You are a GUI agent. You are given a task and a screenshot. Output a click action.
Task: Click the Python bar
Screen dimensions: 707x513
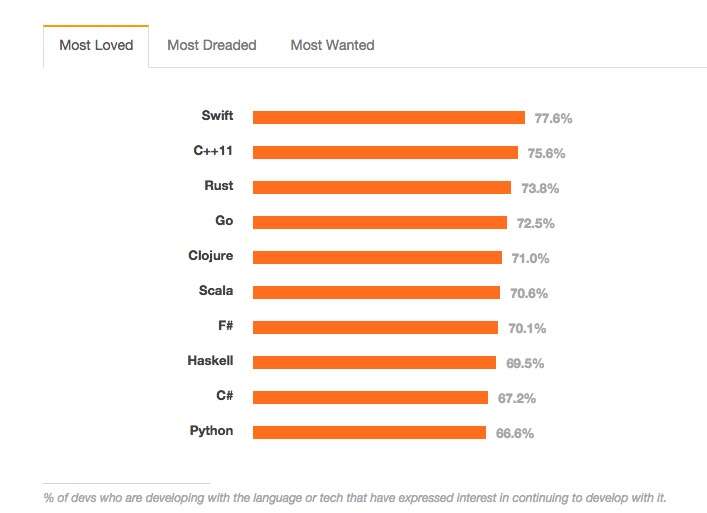369,432
